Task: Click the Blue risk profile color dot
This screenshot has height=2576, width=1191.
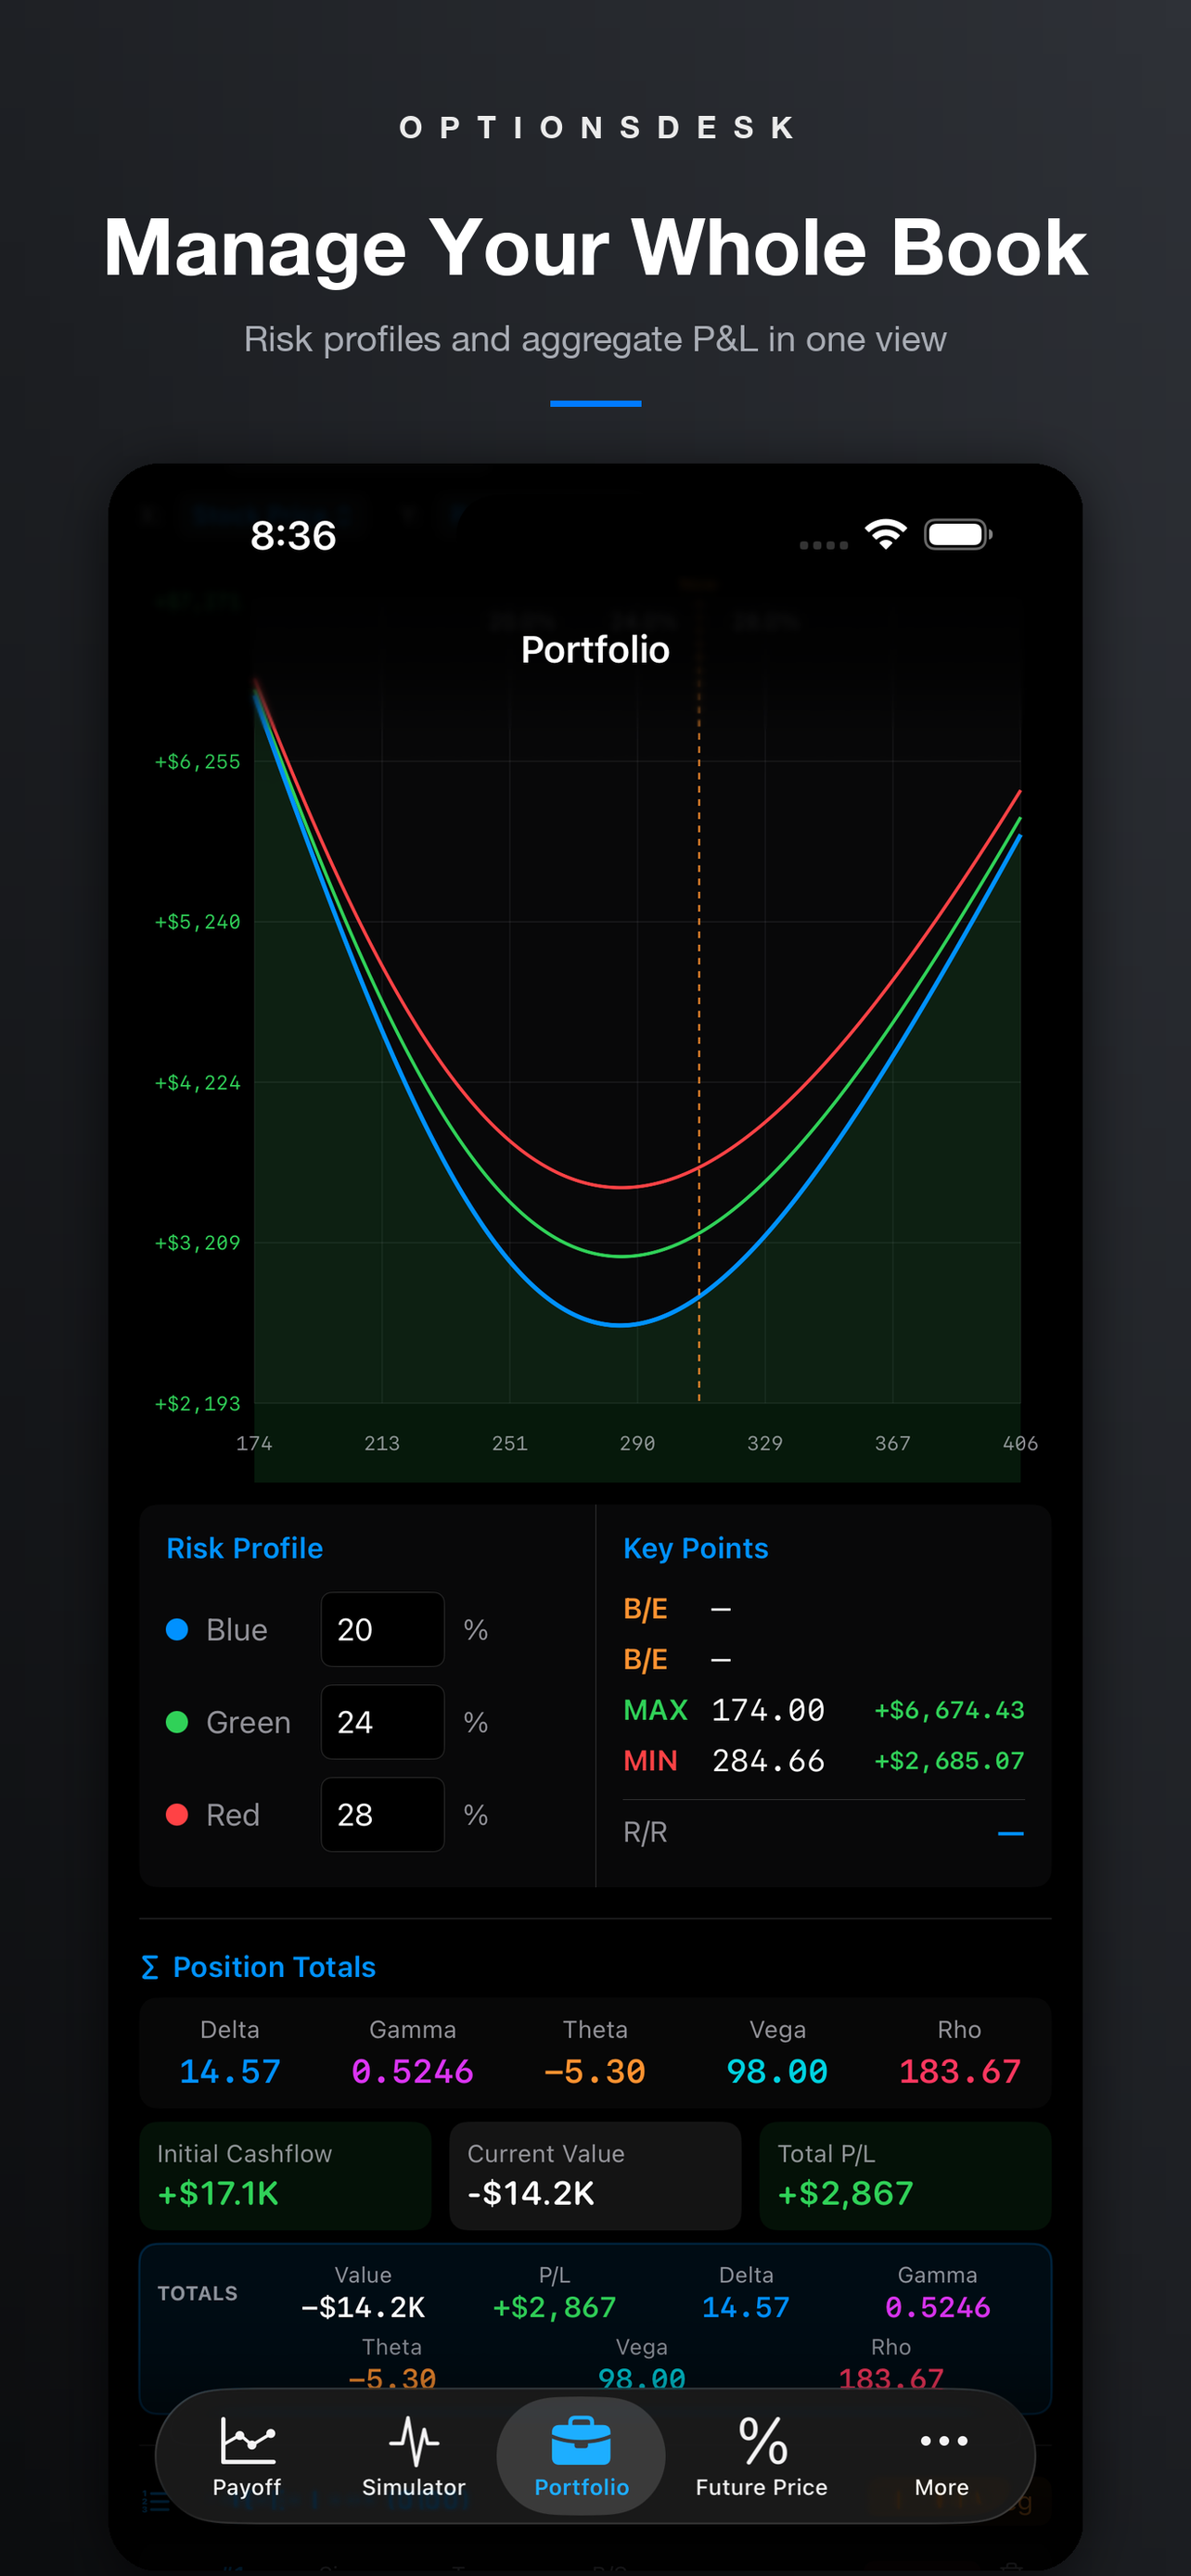Action: 177,1629
